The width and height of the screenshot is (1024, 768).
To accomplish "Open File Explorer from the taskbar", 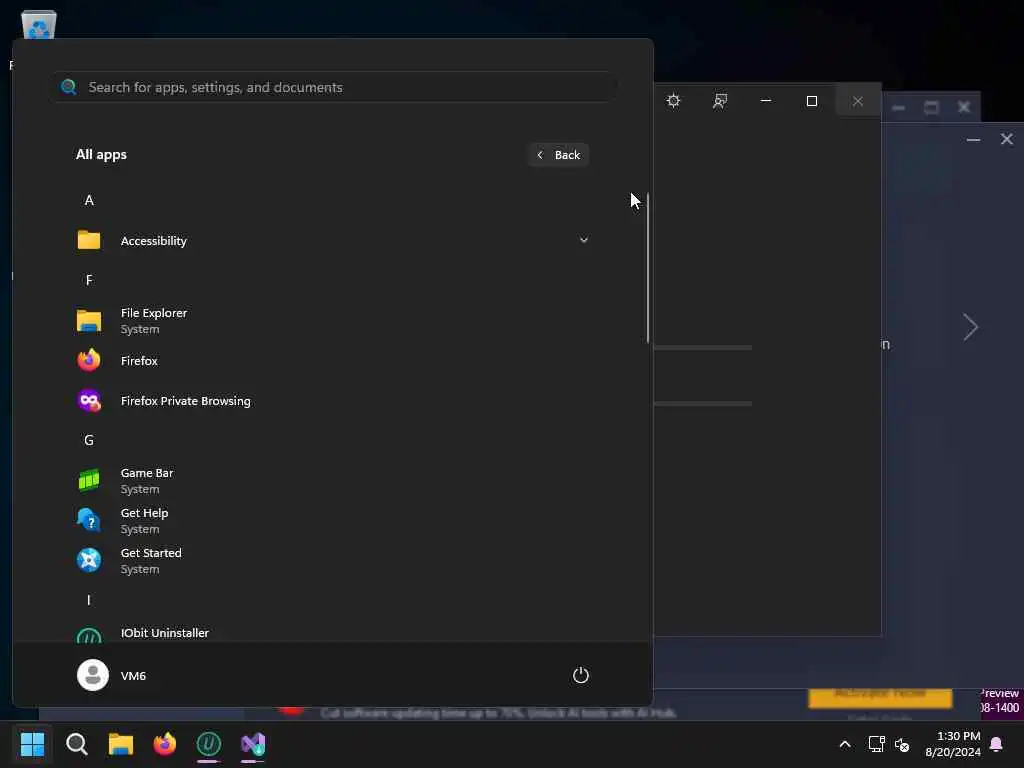I will 121,744.
